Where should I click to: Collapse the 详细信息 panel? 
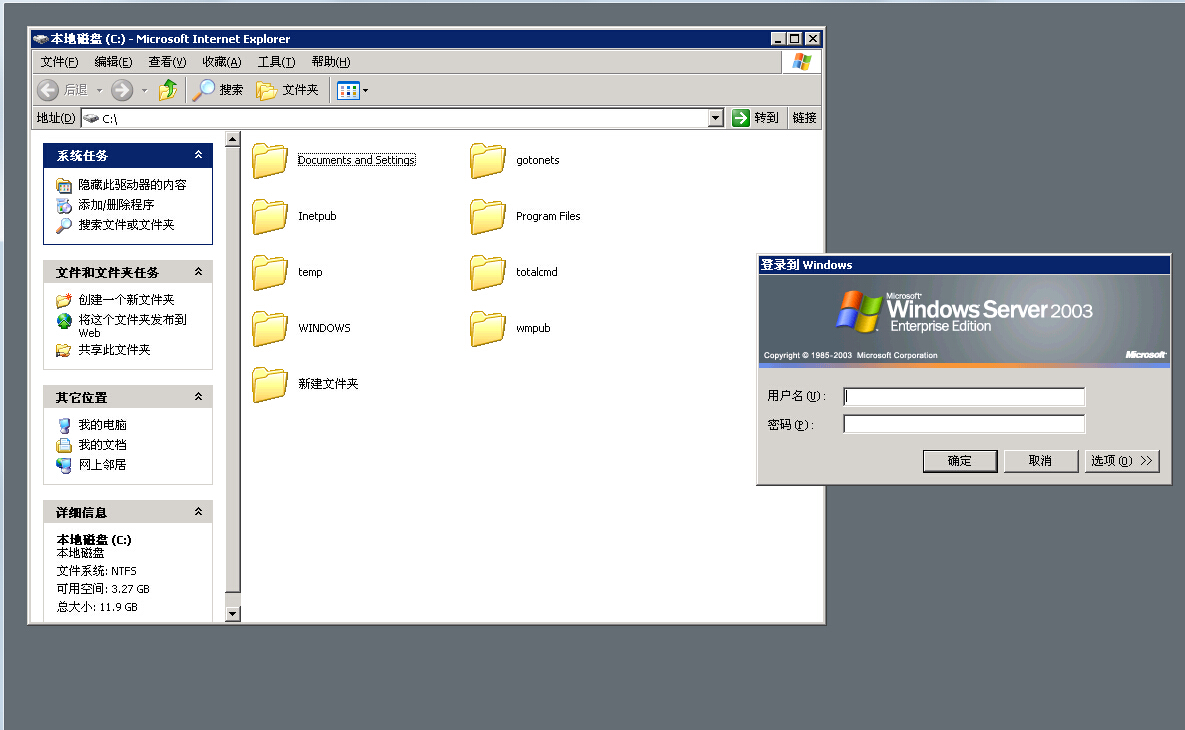coord(198,512)
